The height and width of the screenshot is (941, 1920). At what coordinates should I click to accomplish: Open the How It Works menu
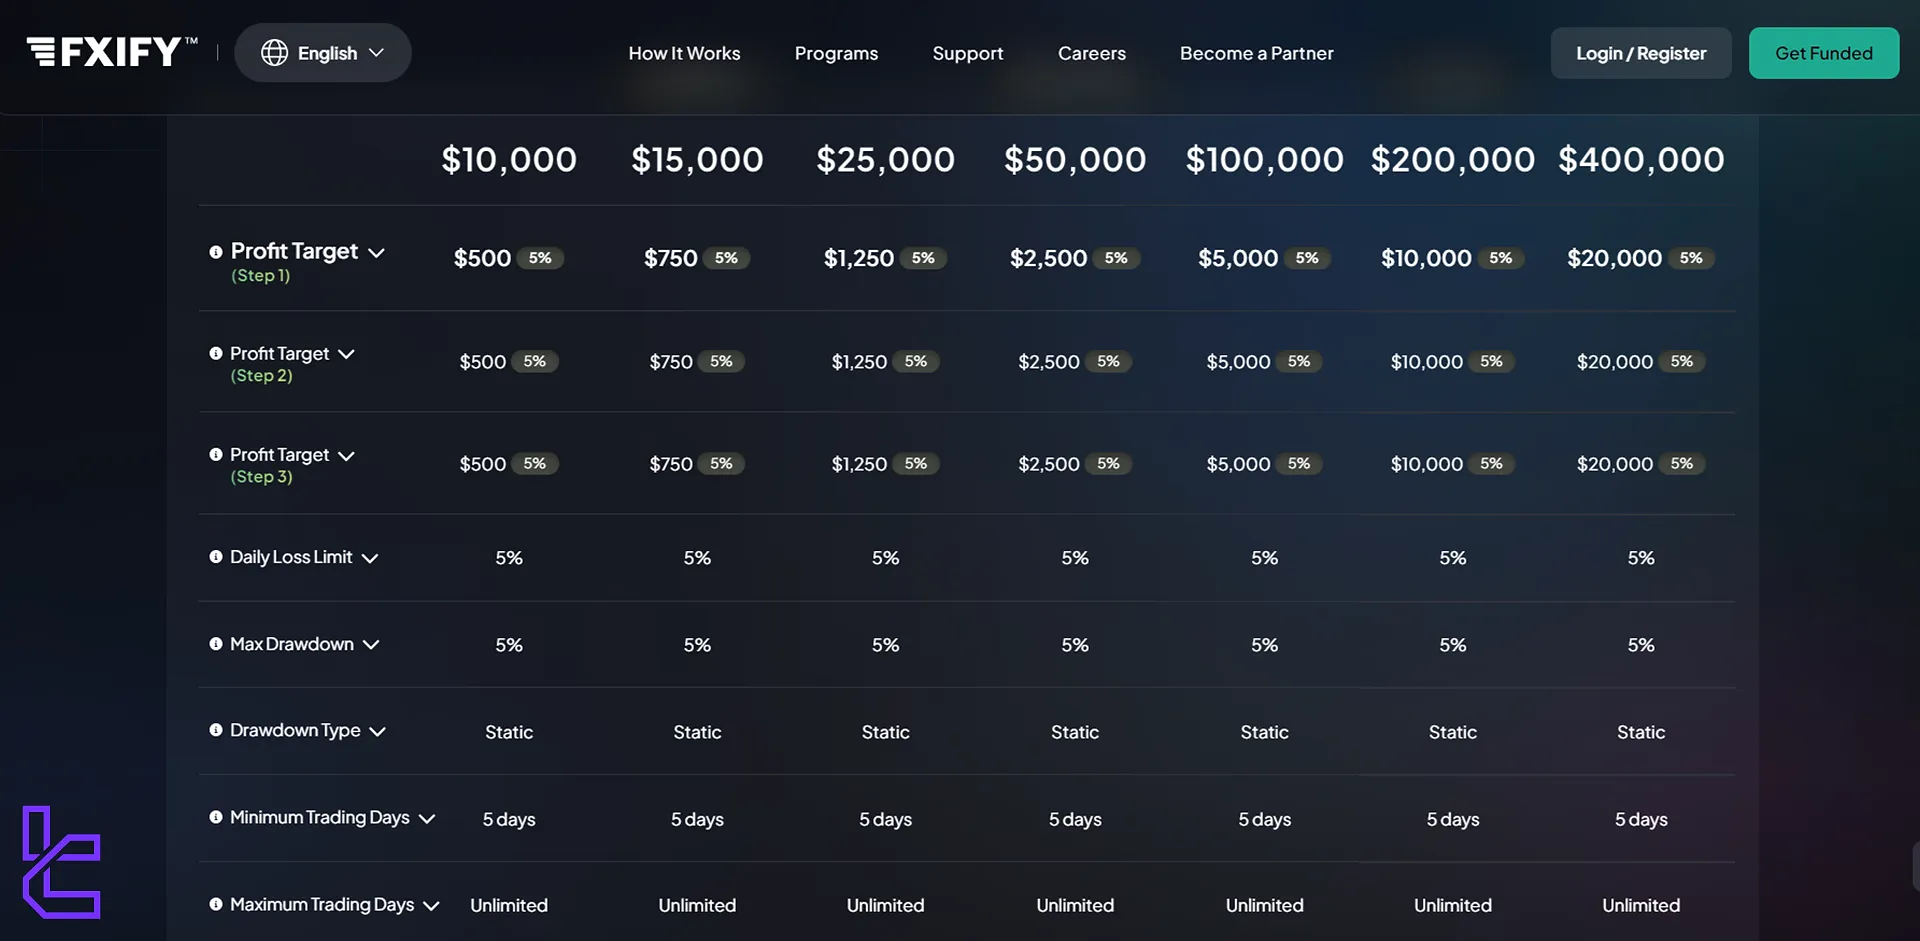684,53
